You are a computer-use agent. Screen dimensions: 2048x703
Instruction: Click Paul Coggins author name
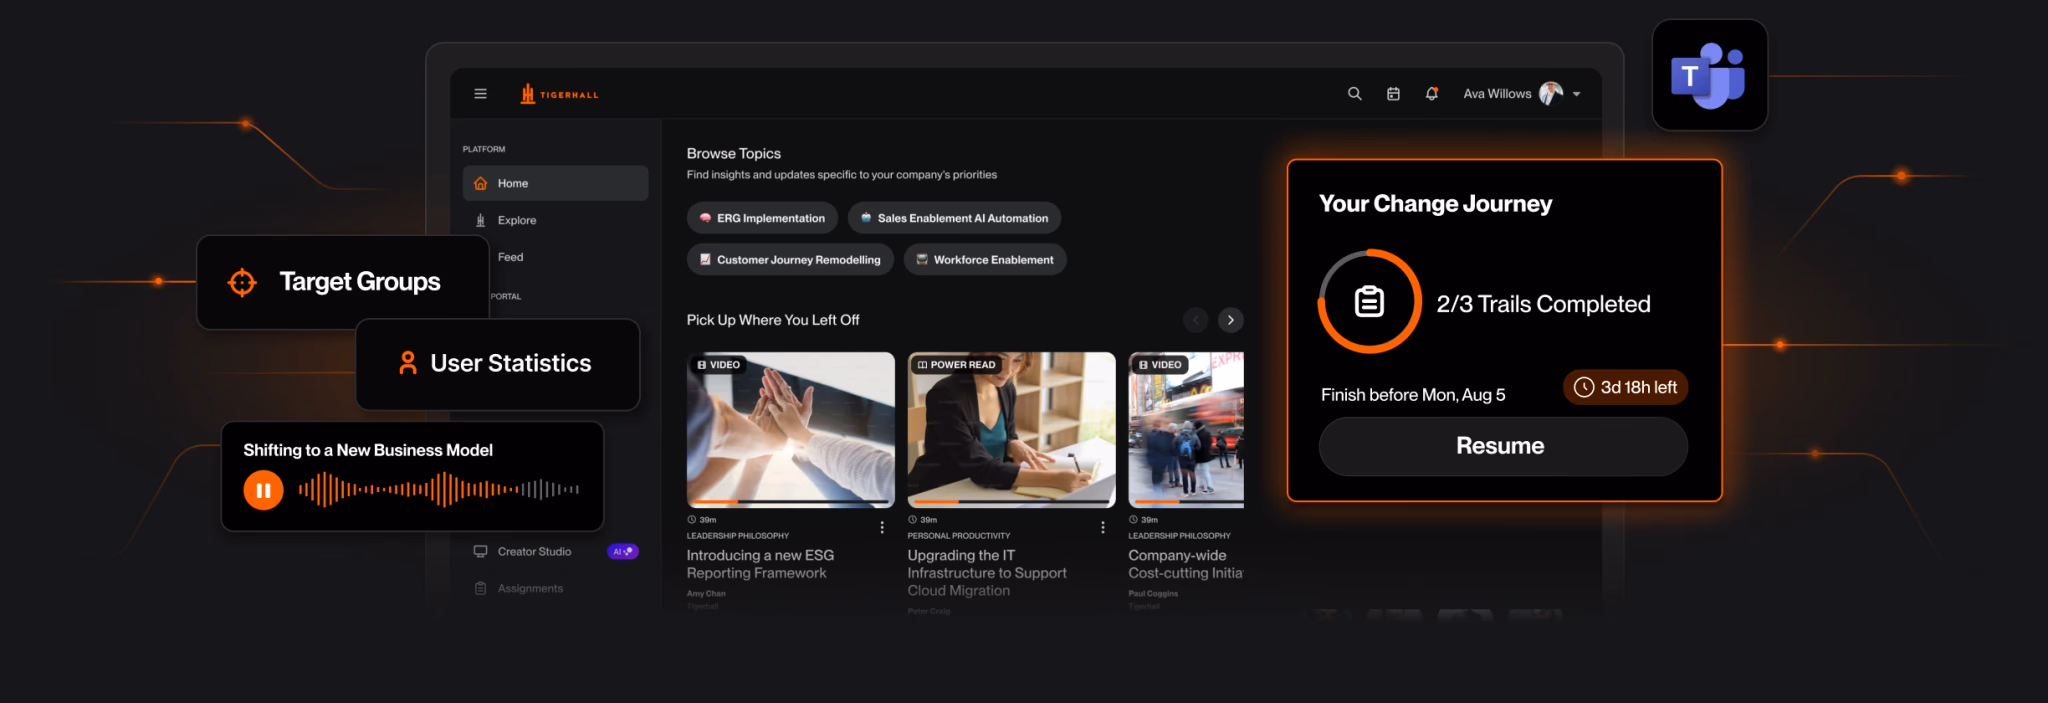1153,594
